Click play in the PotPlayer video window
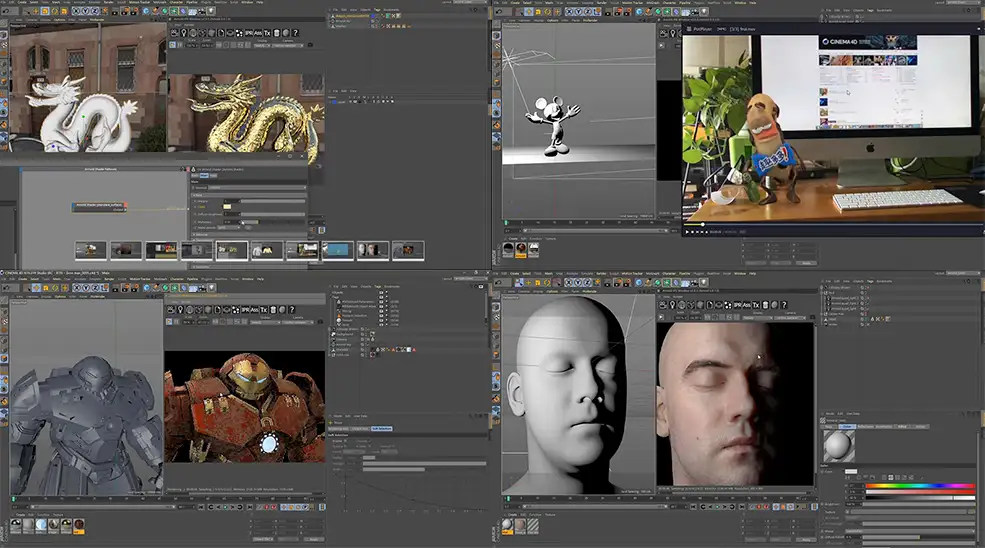This screenshot has height=548, width=985. click(x=687, y=232)
